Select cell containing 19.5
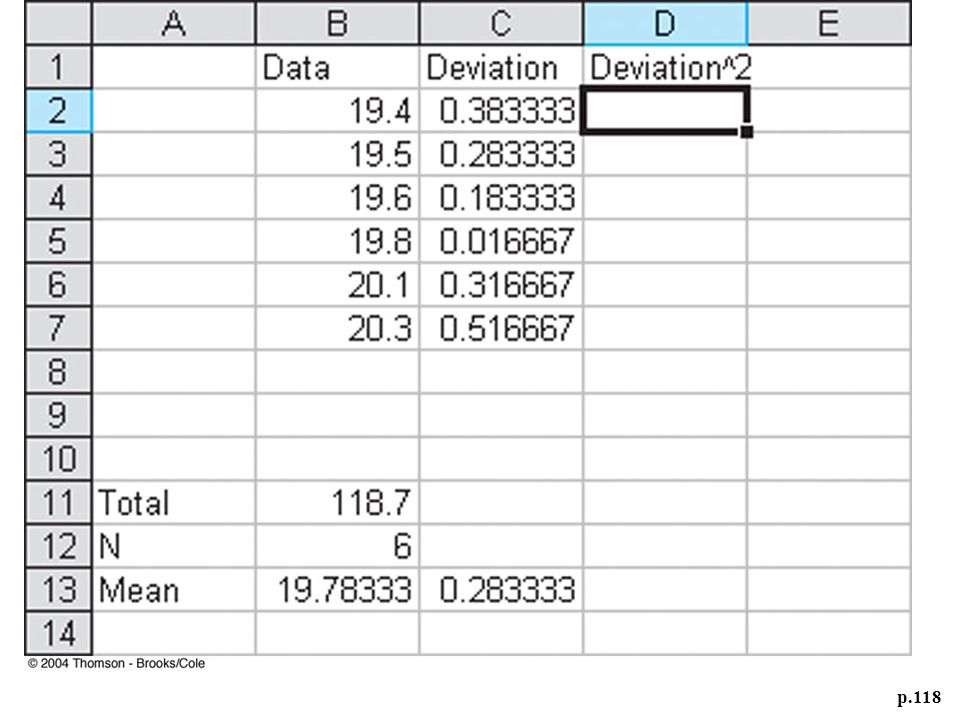960x720 pixels. click(x=337, y=154)
